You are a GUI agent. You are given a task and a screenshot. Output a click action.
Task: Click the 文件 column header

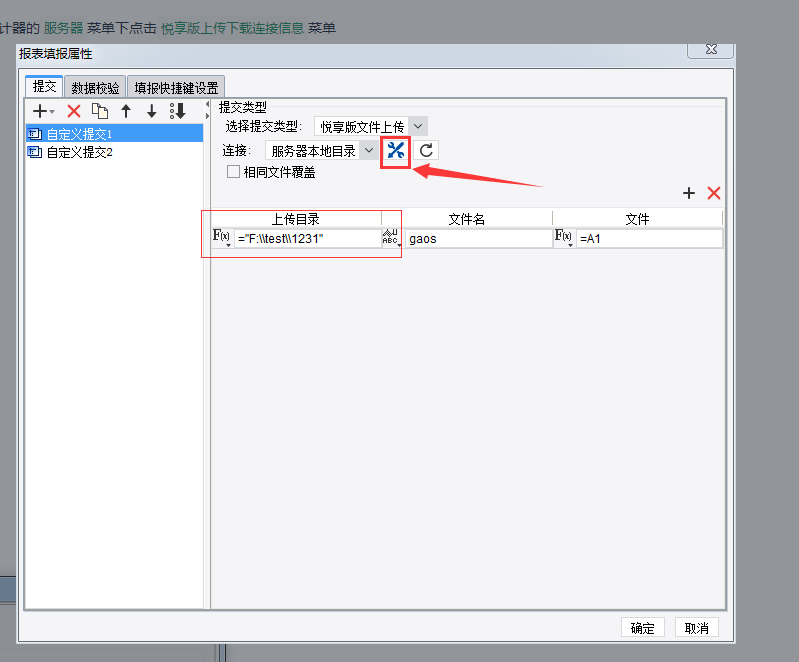637,219
